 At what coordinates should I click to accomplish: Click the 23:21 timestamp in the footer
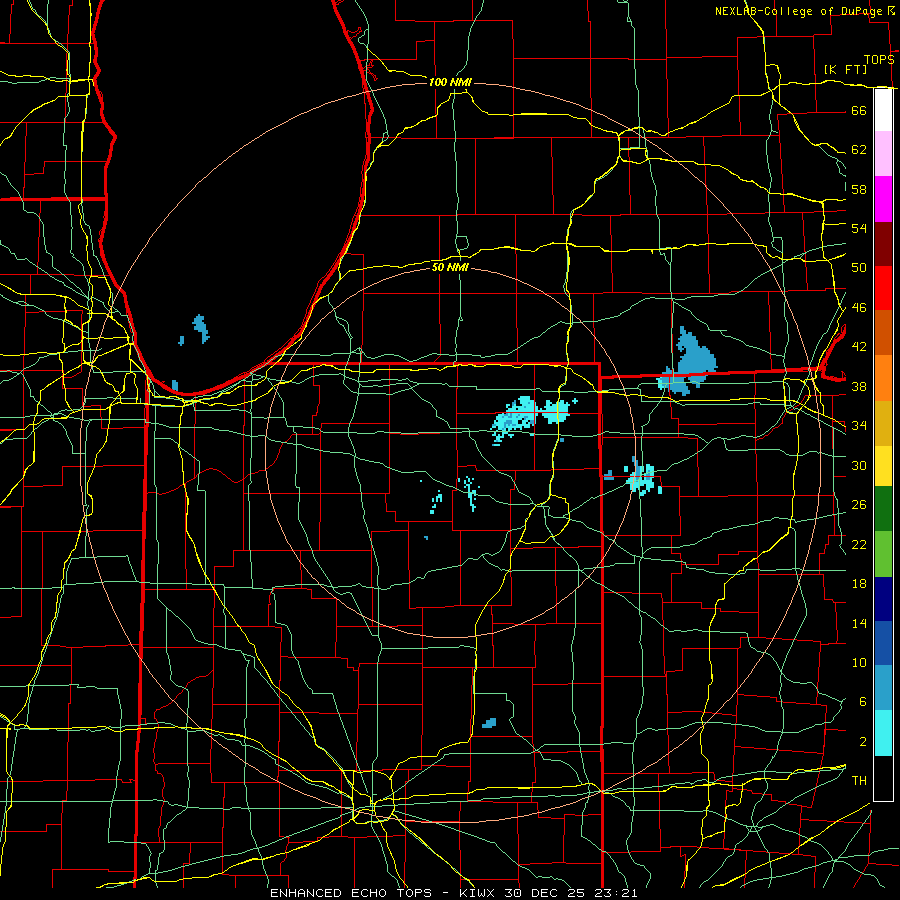point(616,893)
